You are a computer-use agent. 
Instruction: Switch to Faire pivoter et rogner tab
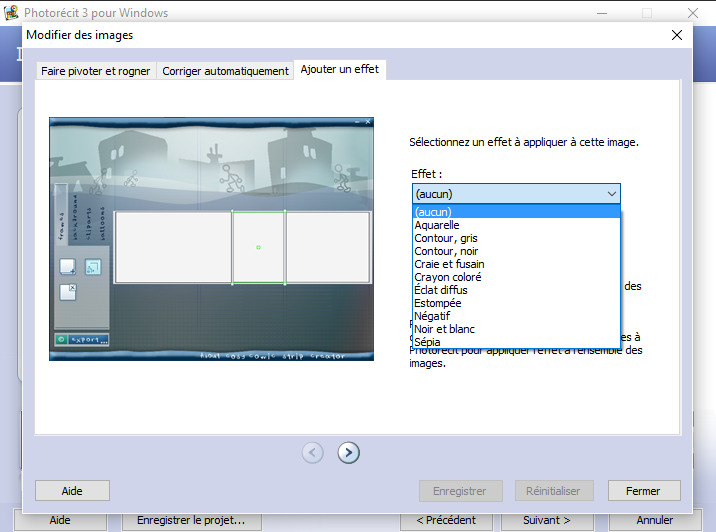(95, 71)
